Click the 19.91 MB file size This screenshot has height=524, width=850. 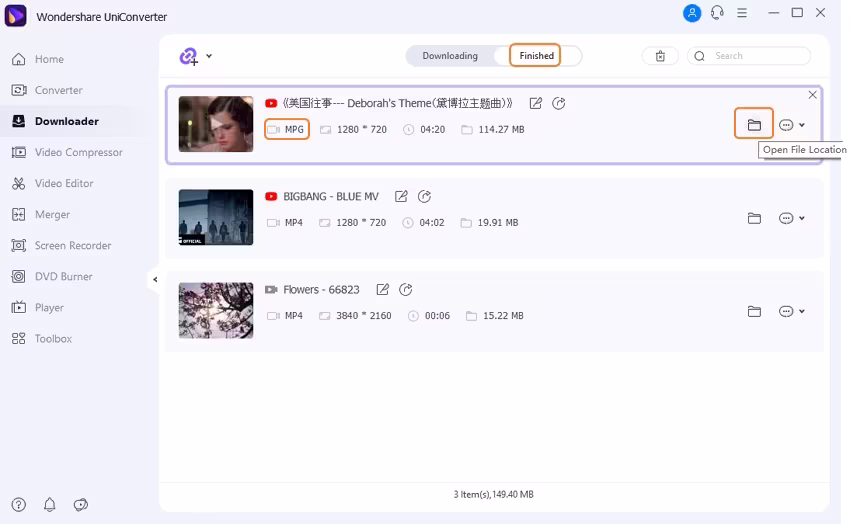point(498,223)
